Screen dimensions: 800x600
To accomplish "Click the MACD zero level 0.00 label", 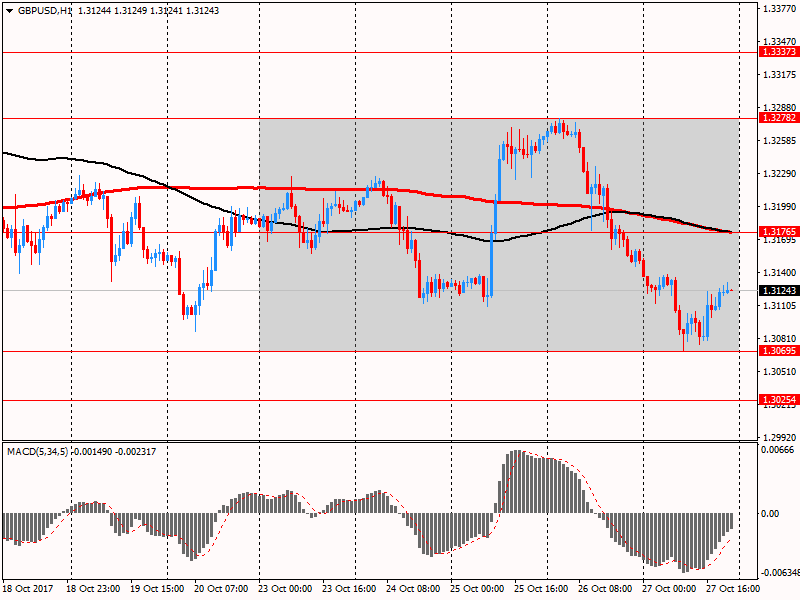I will click(770, 514).
